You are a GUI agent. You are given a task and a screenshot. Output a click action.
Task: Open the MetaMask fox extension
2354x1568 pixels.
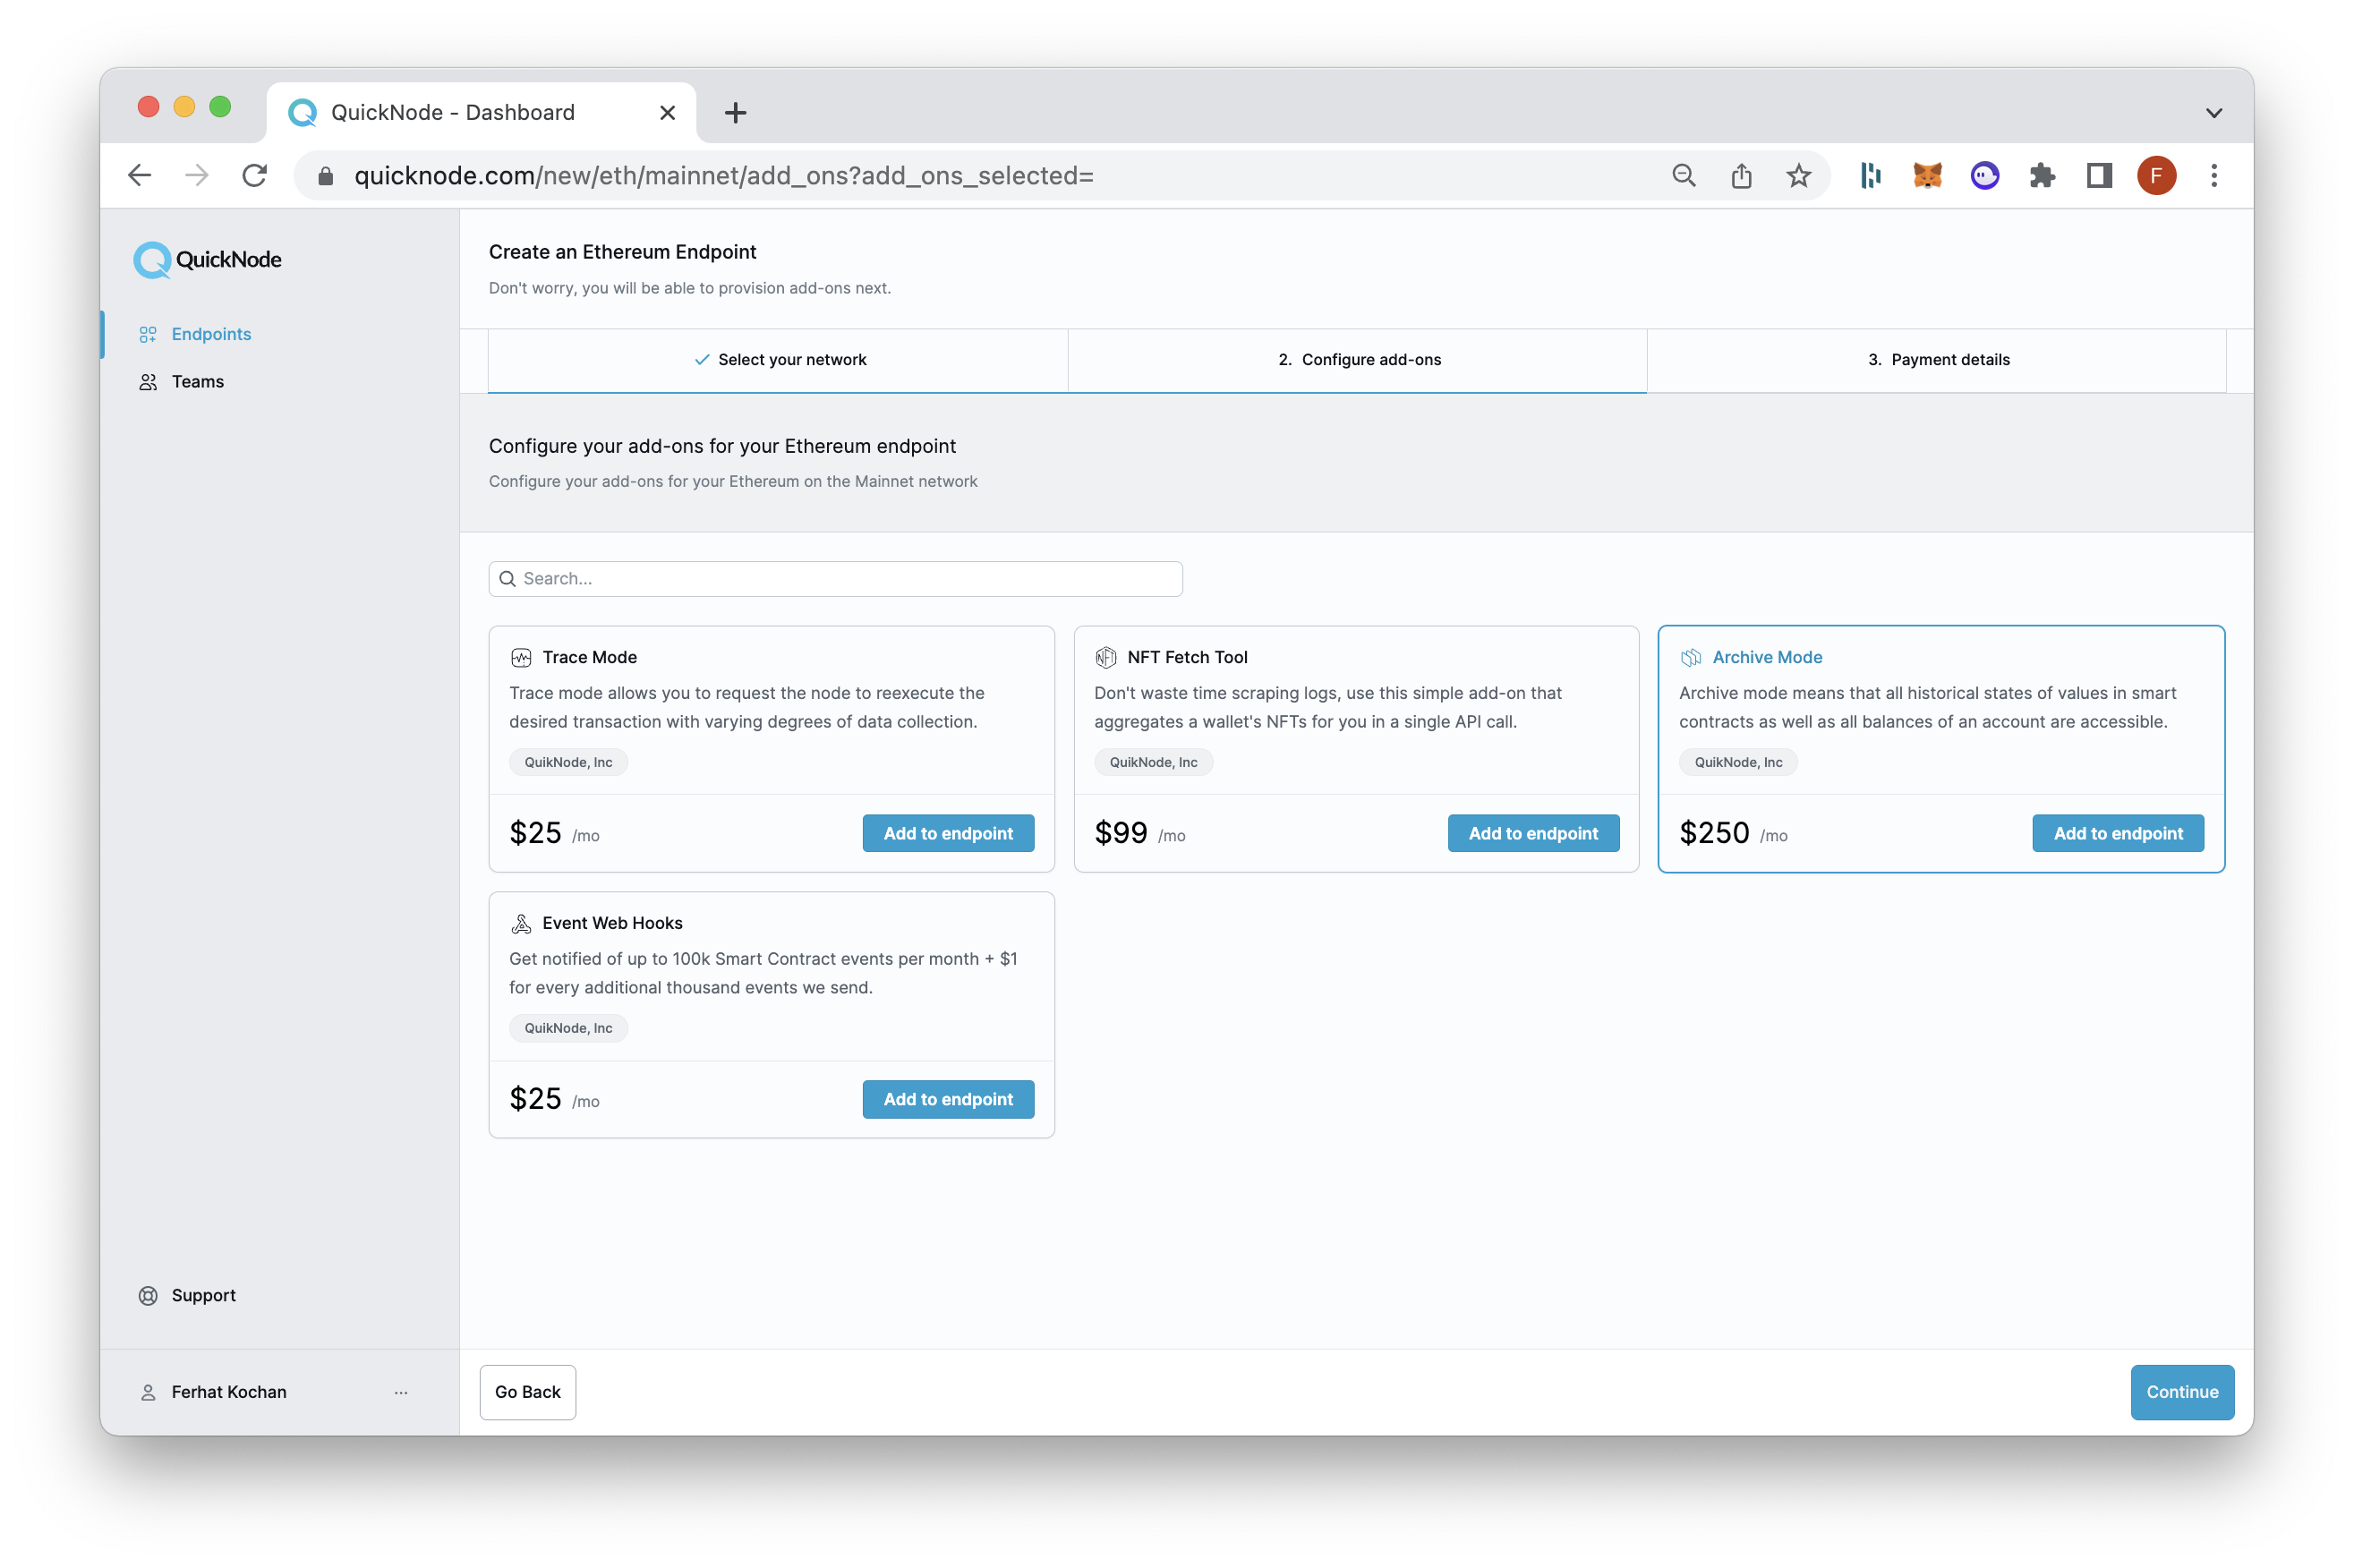coord(1927,176)
